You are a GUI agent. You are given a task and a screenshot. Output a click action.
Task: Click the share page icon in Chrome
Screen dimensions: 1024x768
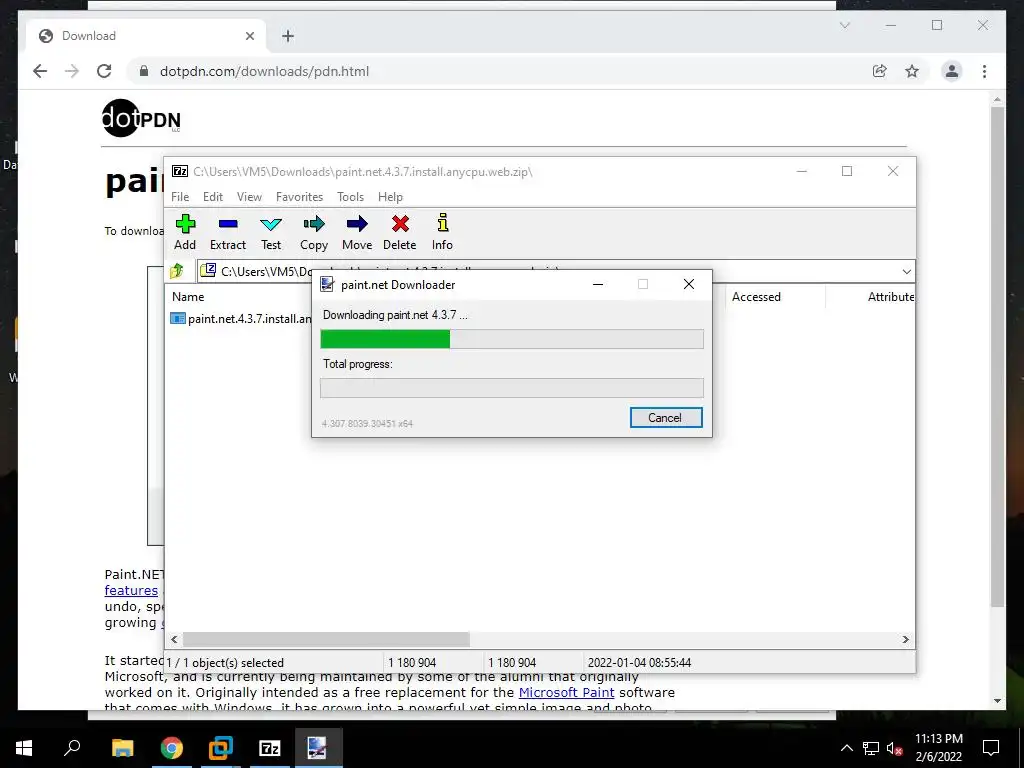[880, 71]
